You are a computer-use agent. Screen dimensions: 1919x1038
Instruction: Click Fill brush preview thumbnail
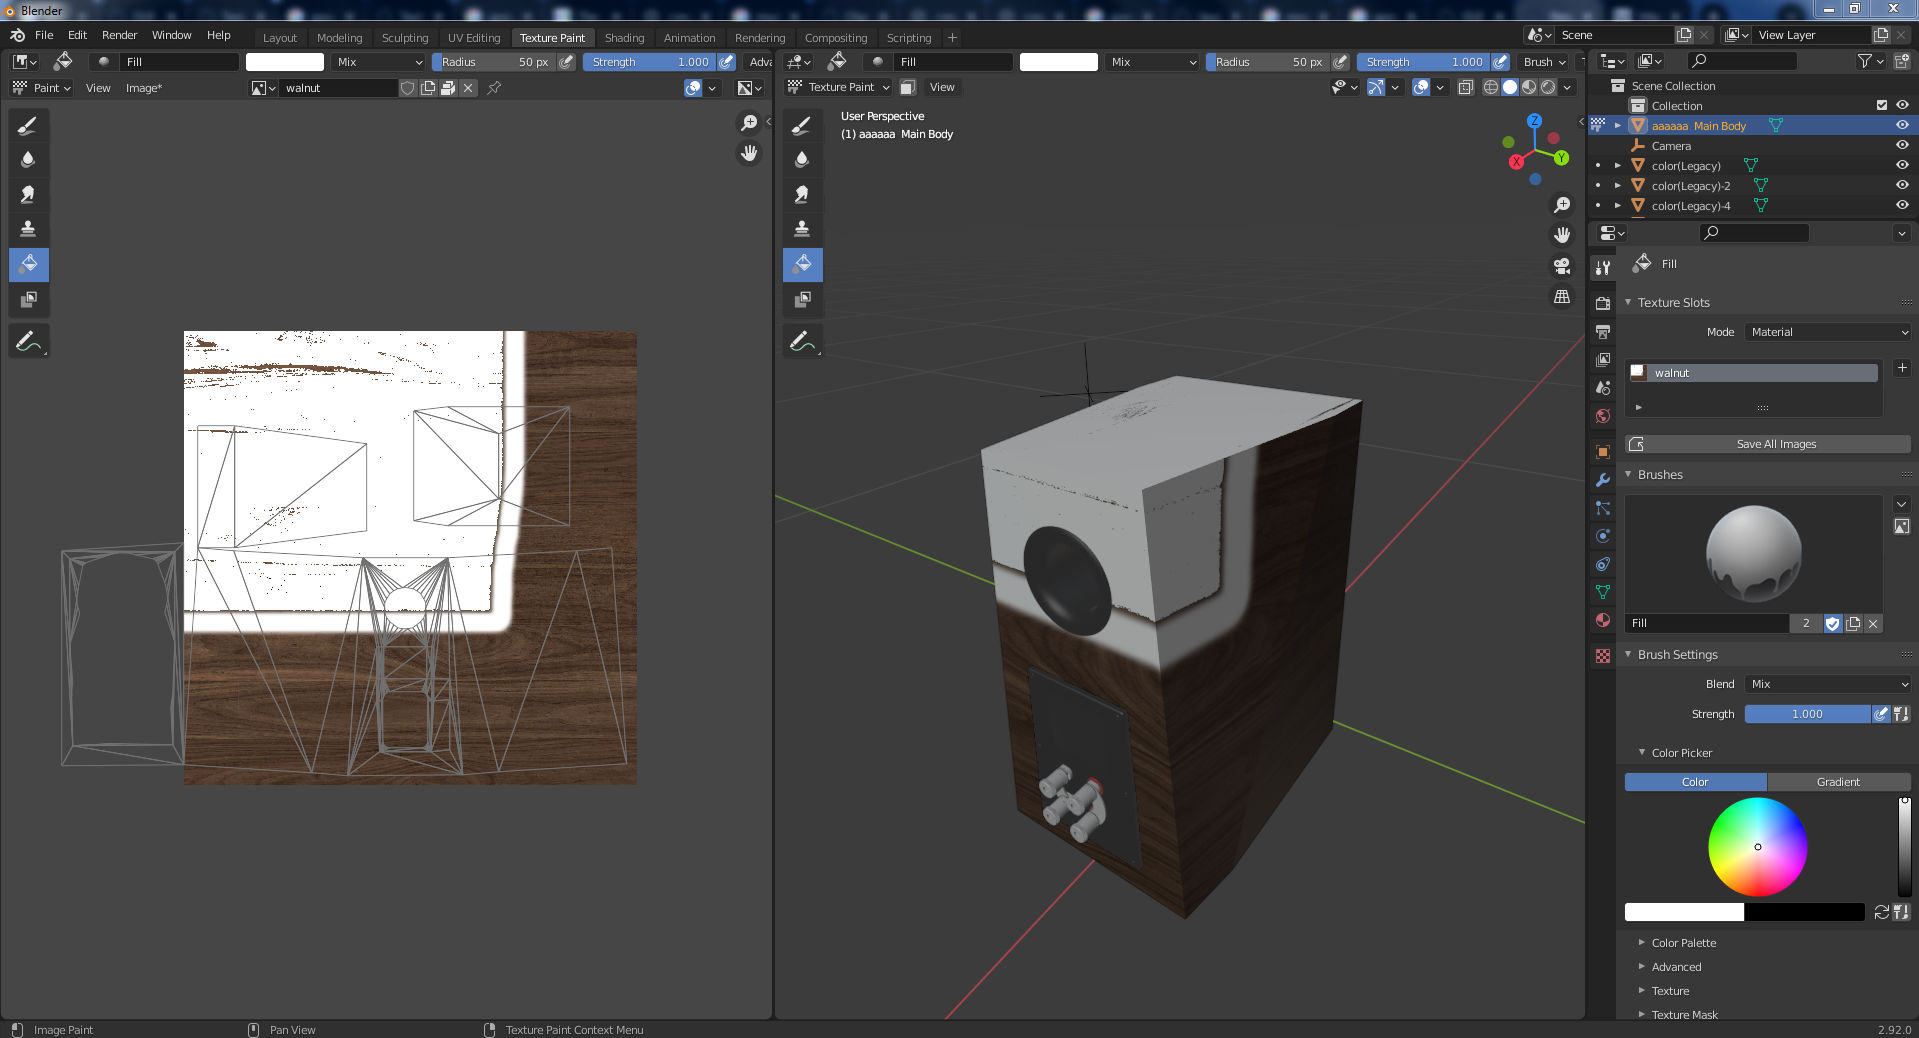1753,554
